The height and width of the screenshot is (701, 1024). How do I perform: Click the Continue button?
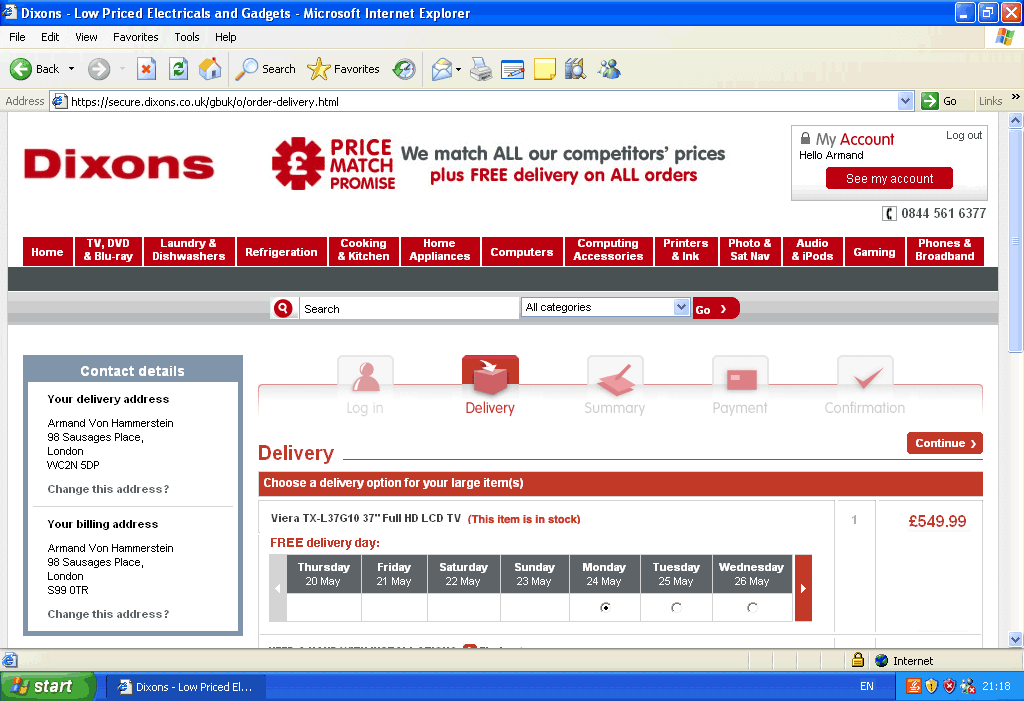944,443
